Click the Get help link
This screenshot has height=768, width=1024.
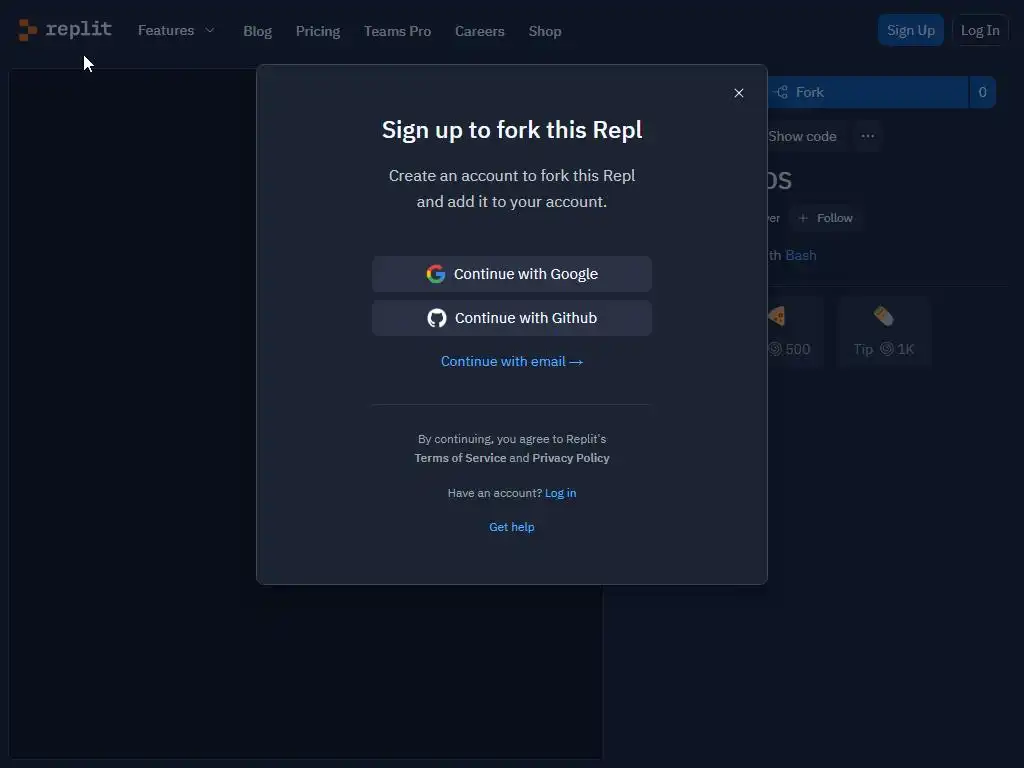tap(512, 527)
